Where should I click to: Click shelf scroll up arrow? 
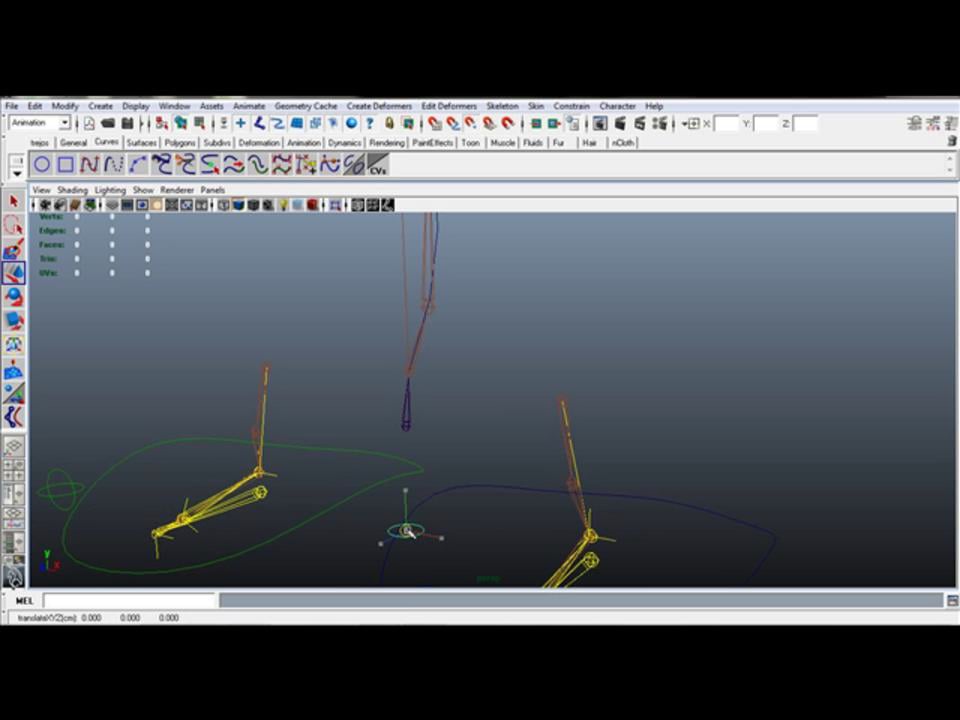(950, 159)
